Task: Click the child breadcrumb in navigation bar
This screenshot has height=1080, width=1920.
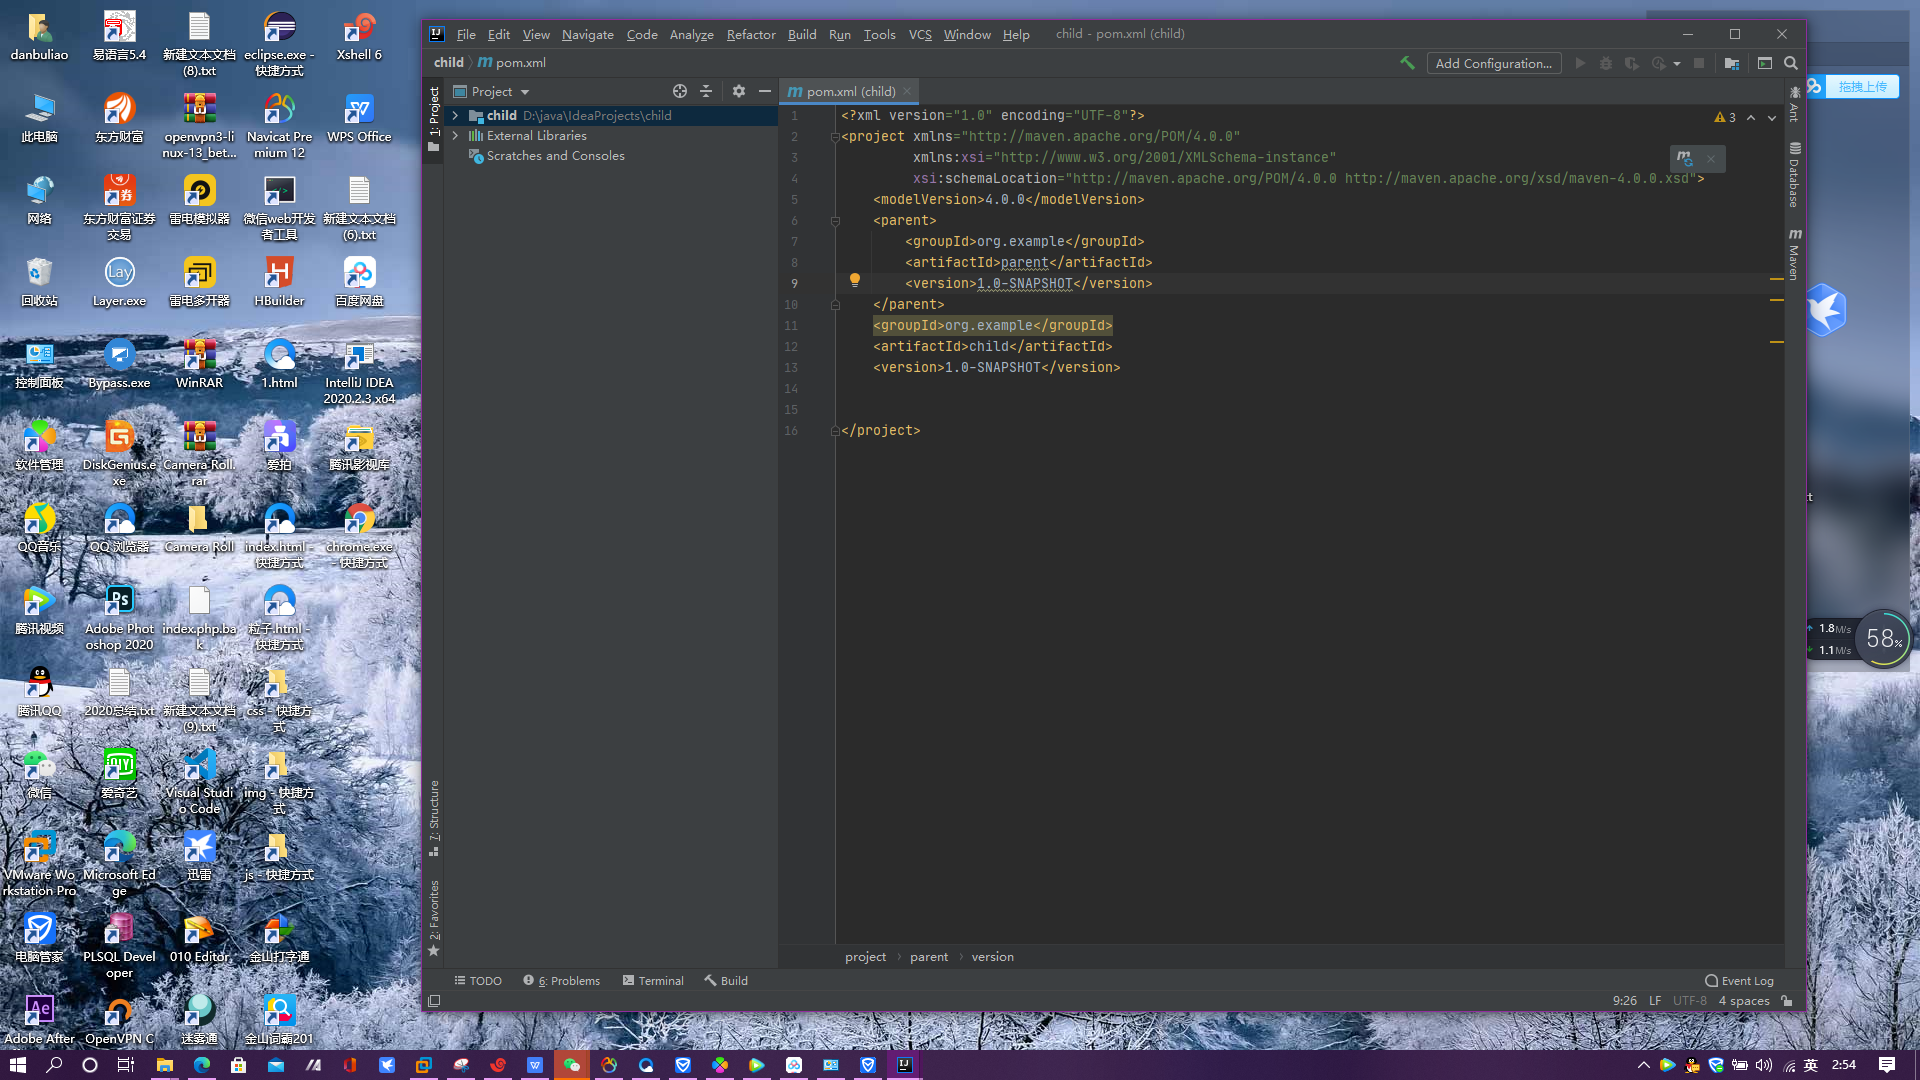Action: [449, 62]
